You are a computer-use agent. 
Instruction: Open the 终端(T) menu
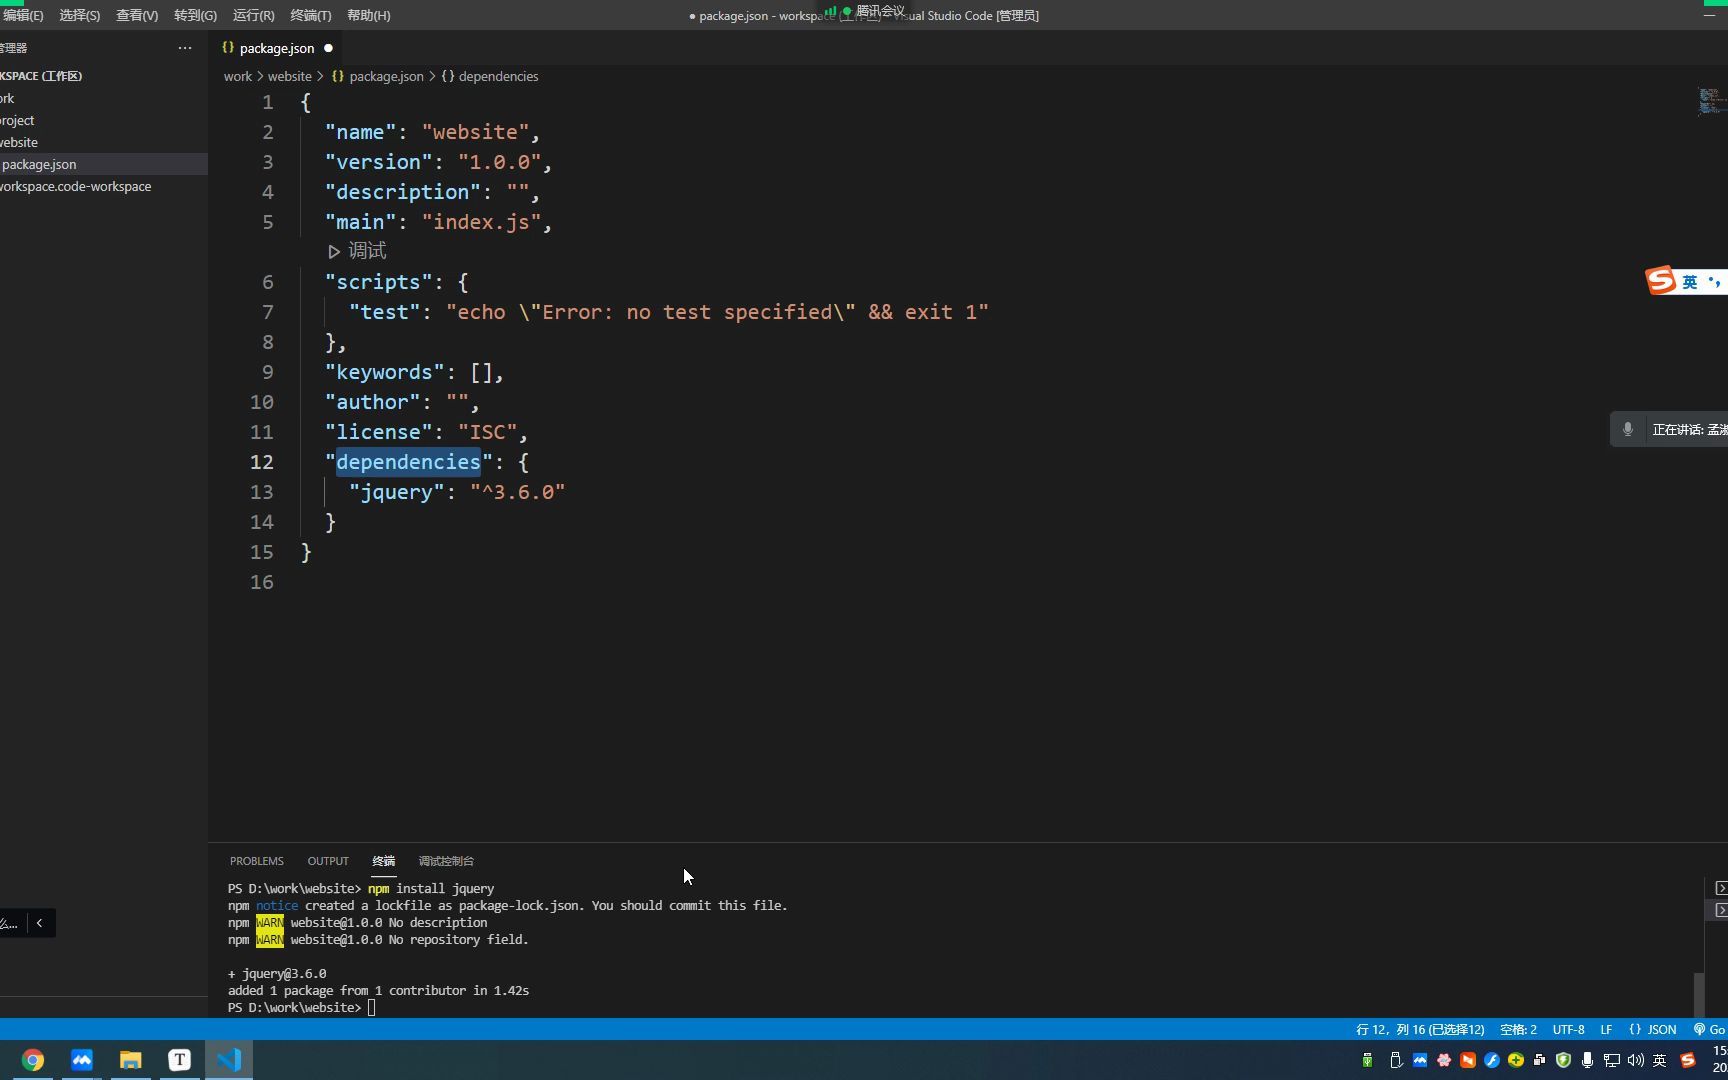click(310, 15)
